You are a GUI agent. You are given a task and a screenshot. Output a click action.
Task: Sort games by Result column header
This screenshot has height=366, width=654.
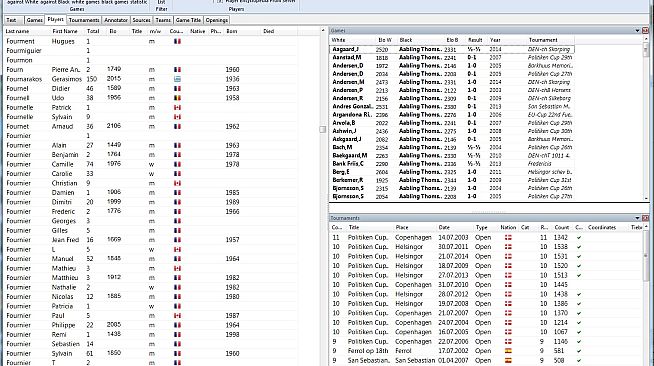[476, 40]
